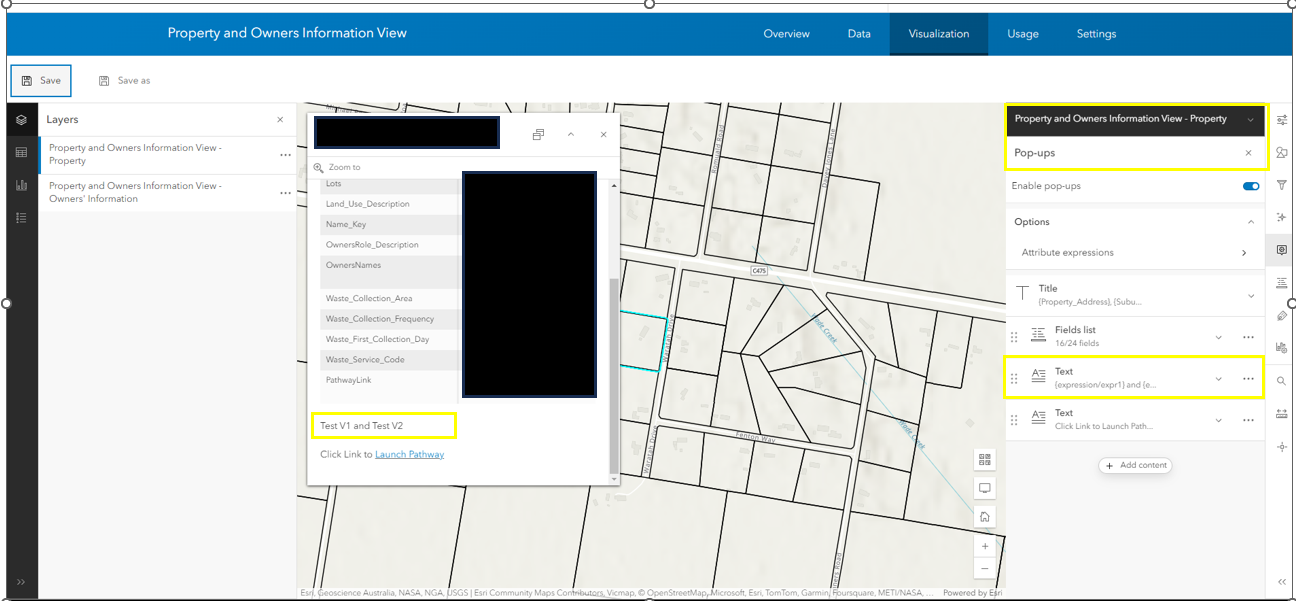Select the Effects icon in right toolbar

[x=1282, y=216]
